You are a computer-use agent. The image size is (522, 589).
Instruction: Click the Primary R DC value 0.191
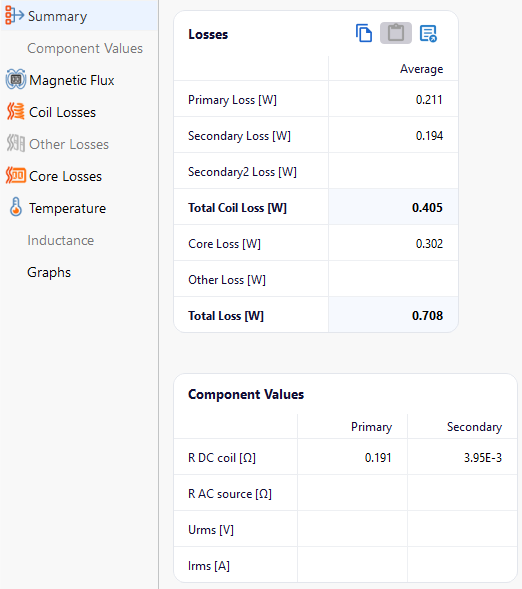pos(378,458)
